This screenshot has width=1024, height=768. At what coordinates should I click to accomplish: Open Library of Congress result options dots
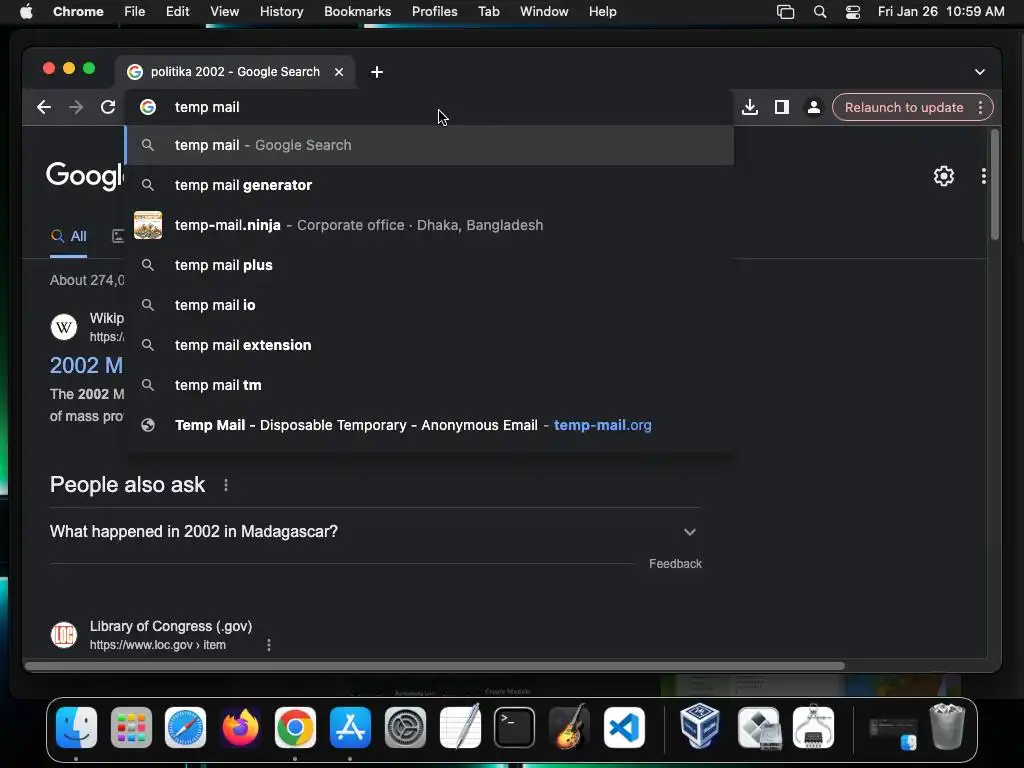(268, 645)
